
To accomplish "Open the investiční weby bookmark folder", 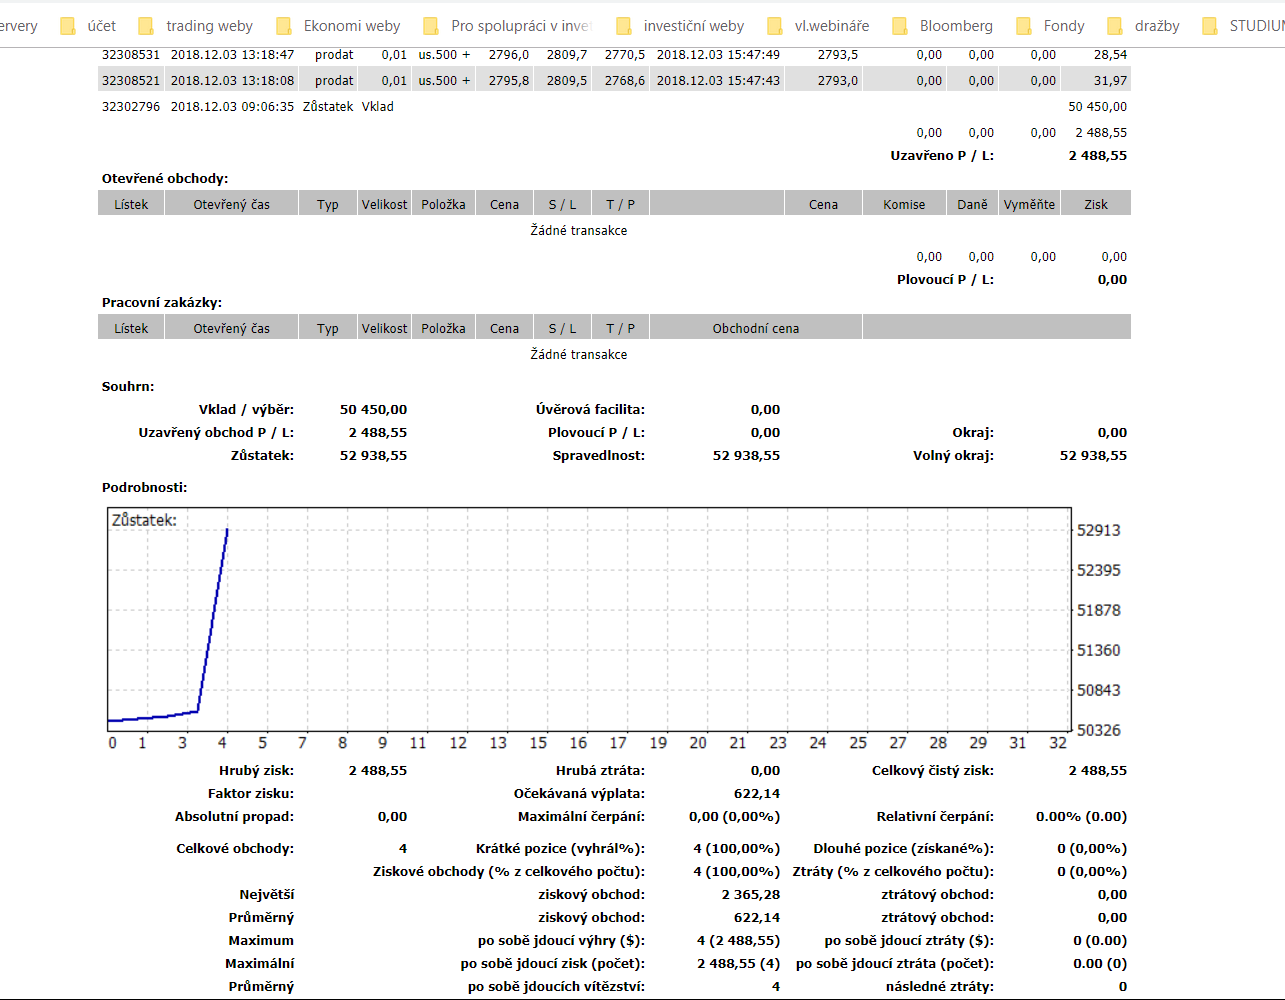I will 679,26.
